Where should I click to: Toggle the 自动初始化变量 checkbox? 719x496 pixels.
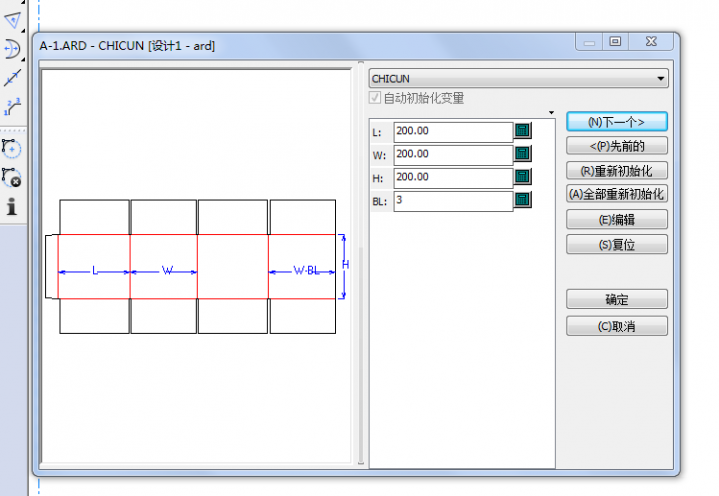tap(376, 98)
